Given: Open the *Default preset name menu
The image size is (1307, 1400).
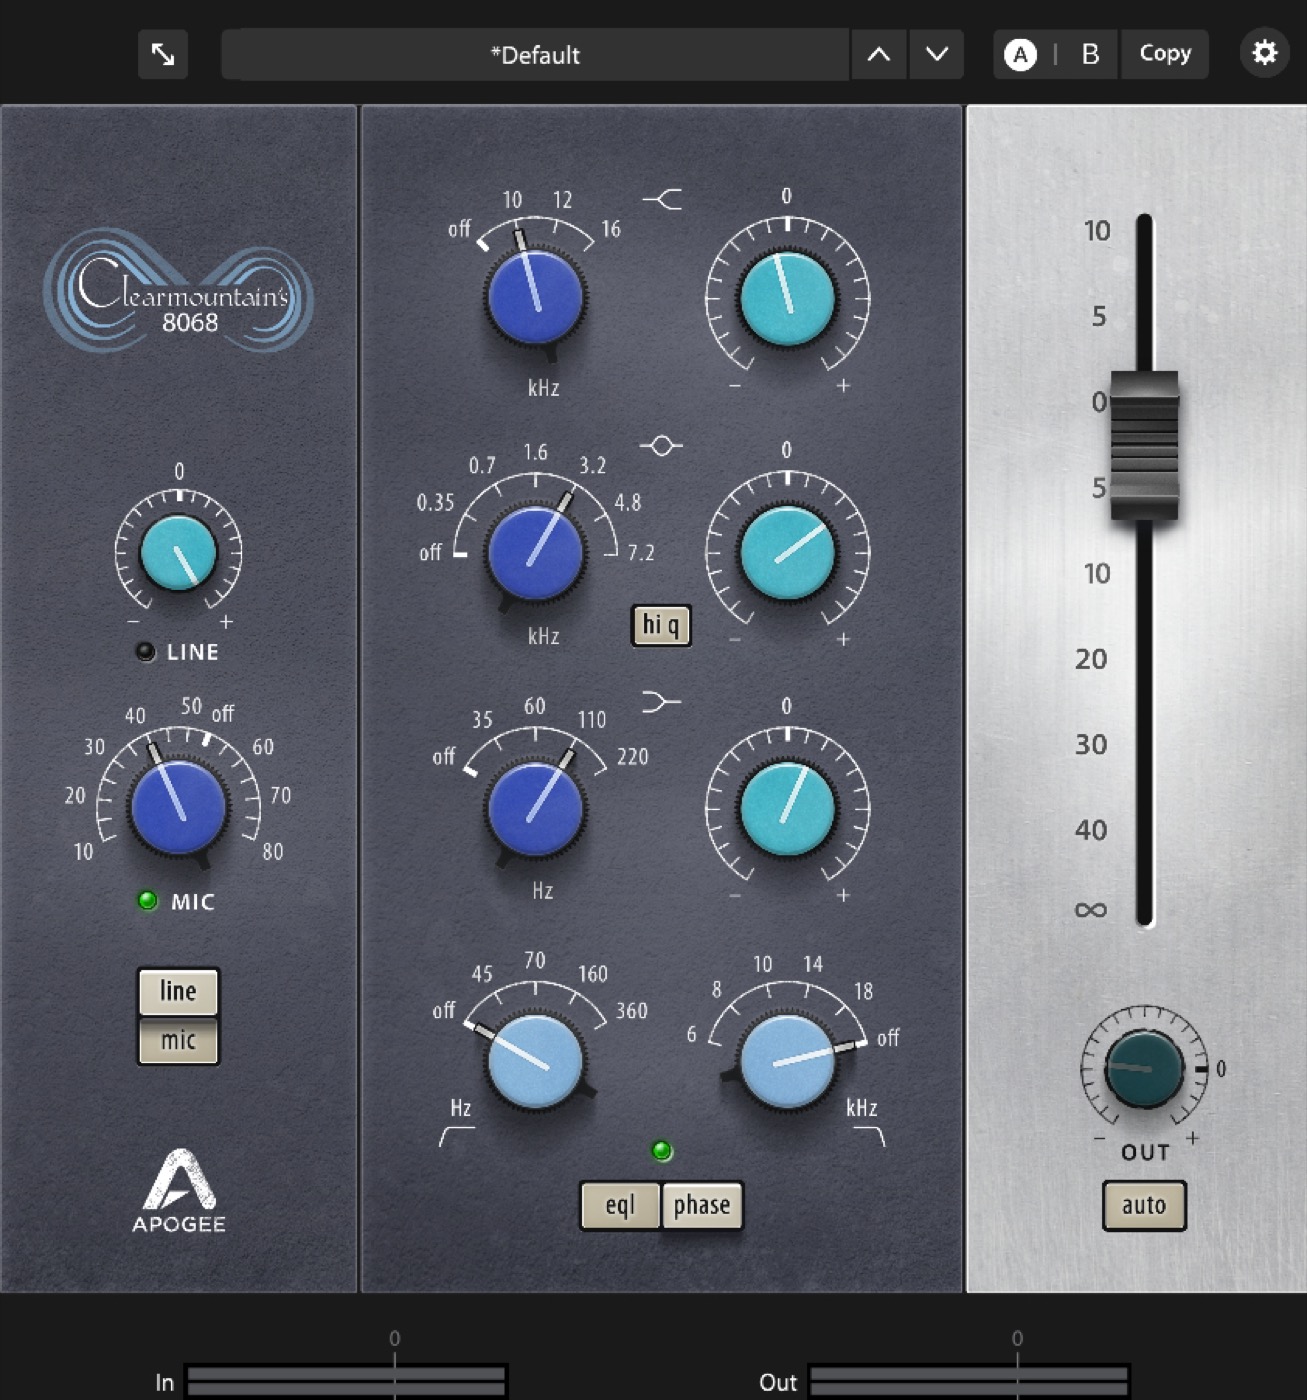Looking at the screenshot, I should point(535,54).
